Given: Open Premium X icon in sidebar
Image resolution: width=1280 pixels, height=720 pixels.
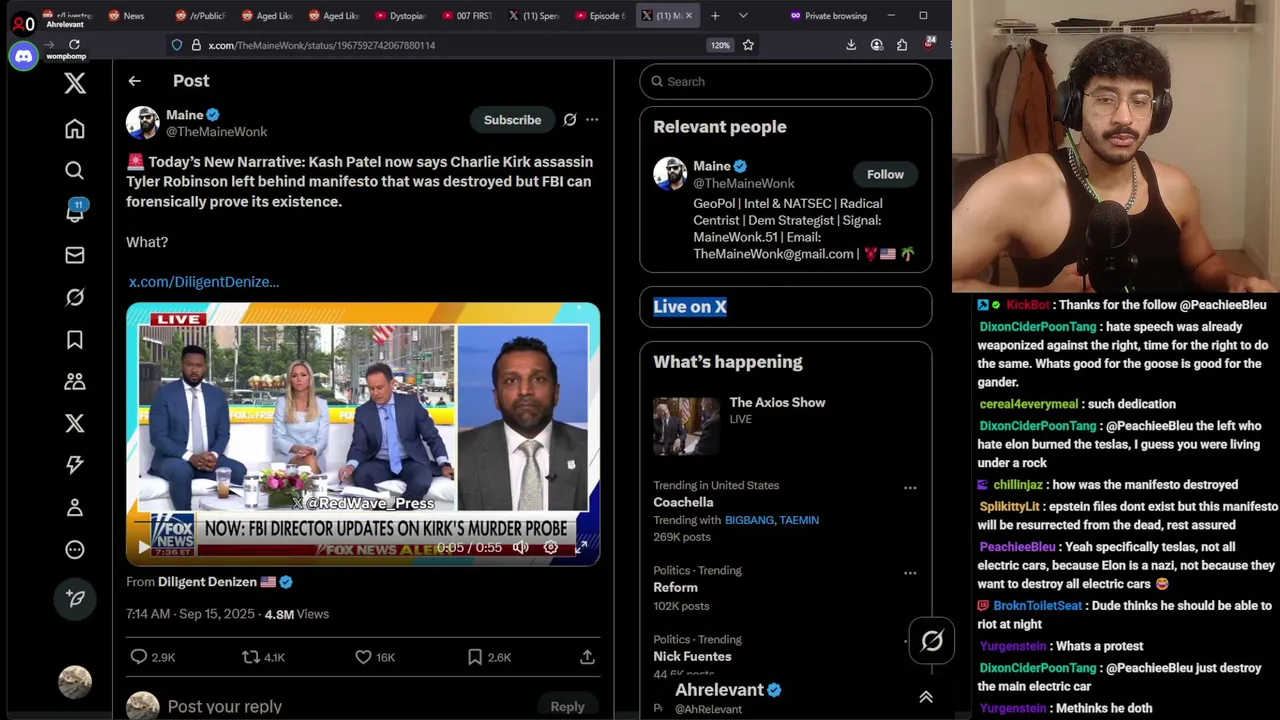Looking at the screenshot, I should coord(75,423).
